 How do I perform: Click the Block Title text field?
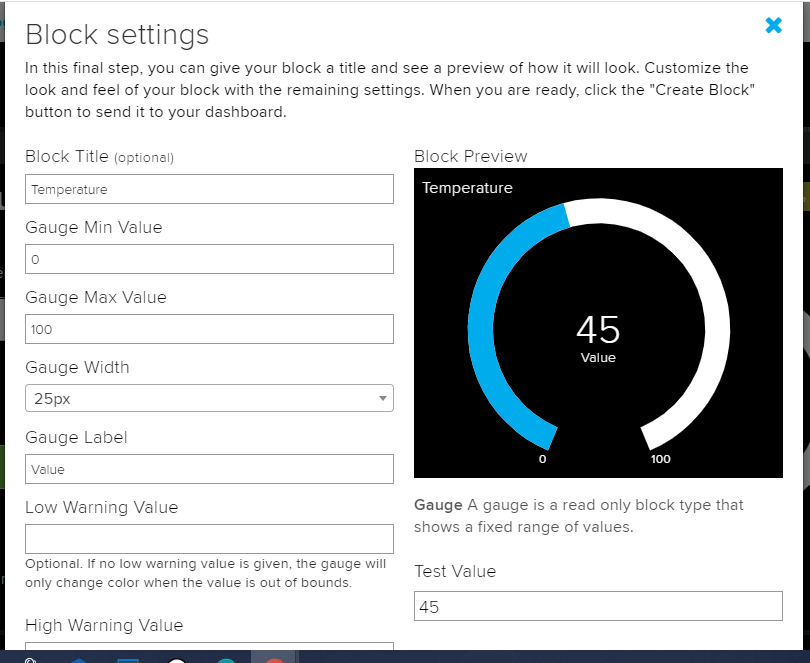[x=209, y=189]
